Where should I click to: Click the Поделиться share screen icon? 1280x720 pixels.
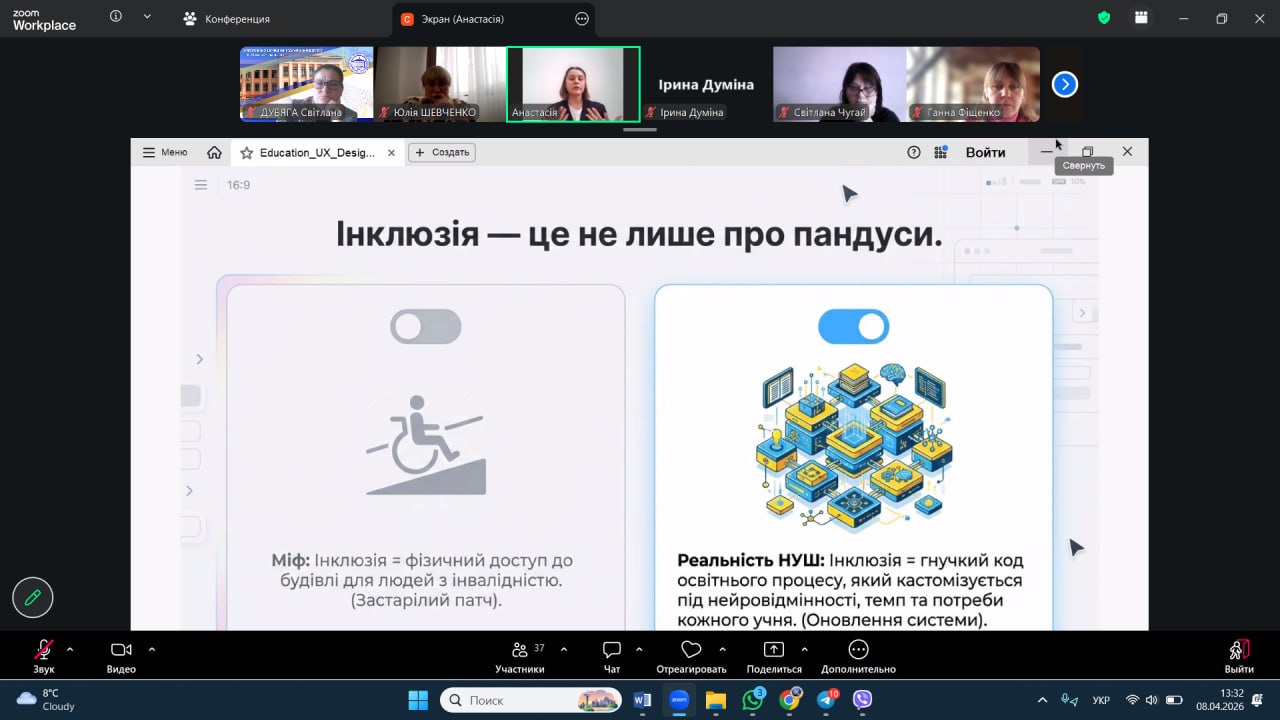(774, 651)
